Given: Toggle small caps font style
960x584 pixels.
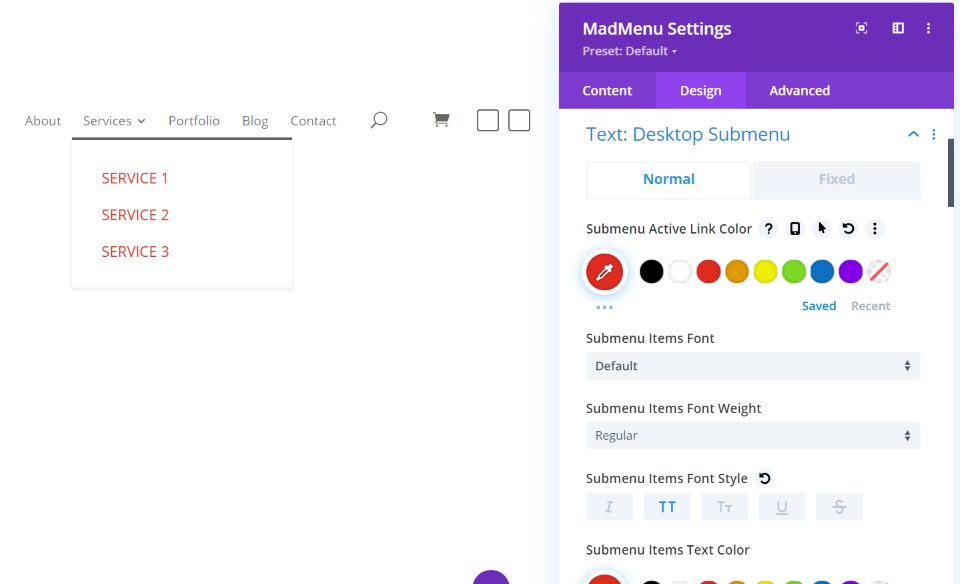Looking at the screenshot, I should [724, 507].
